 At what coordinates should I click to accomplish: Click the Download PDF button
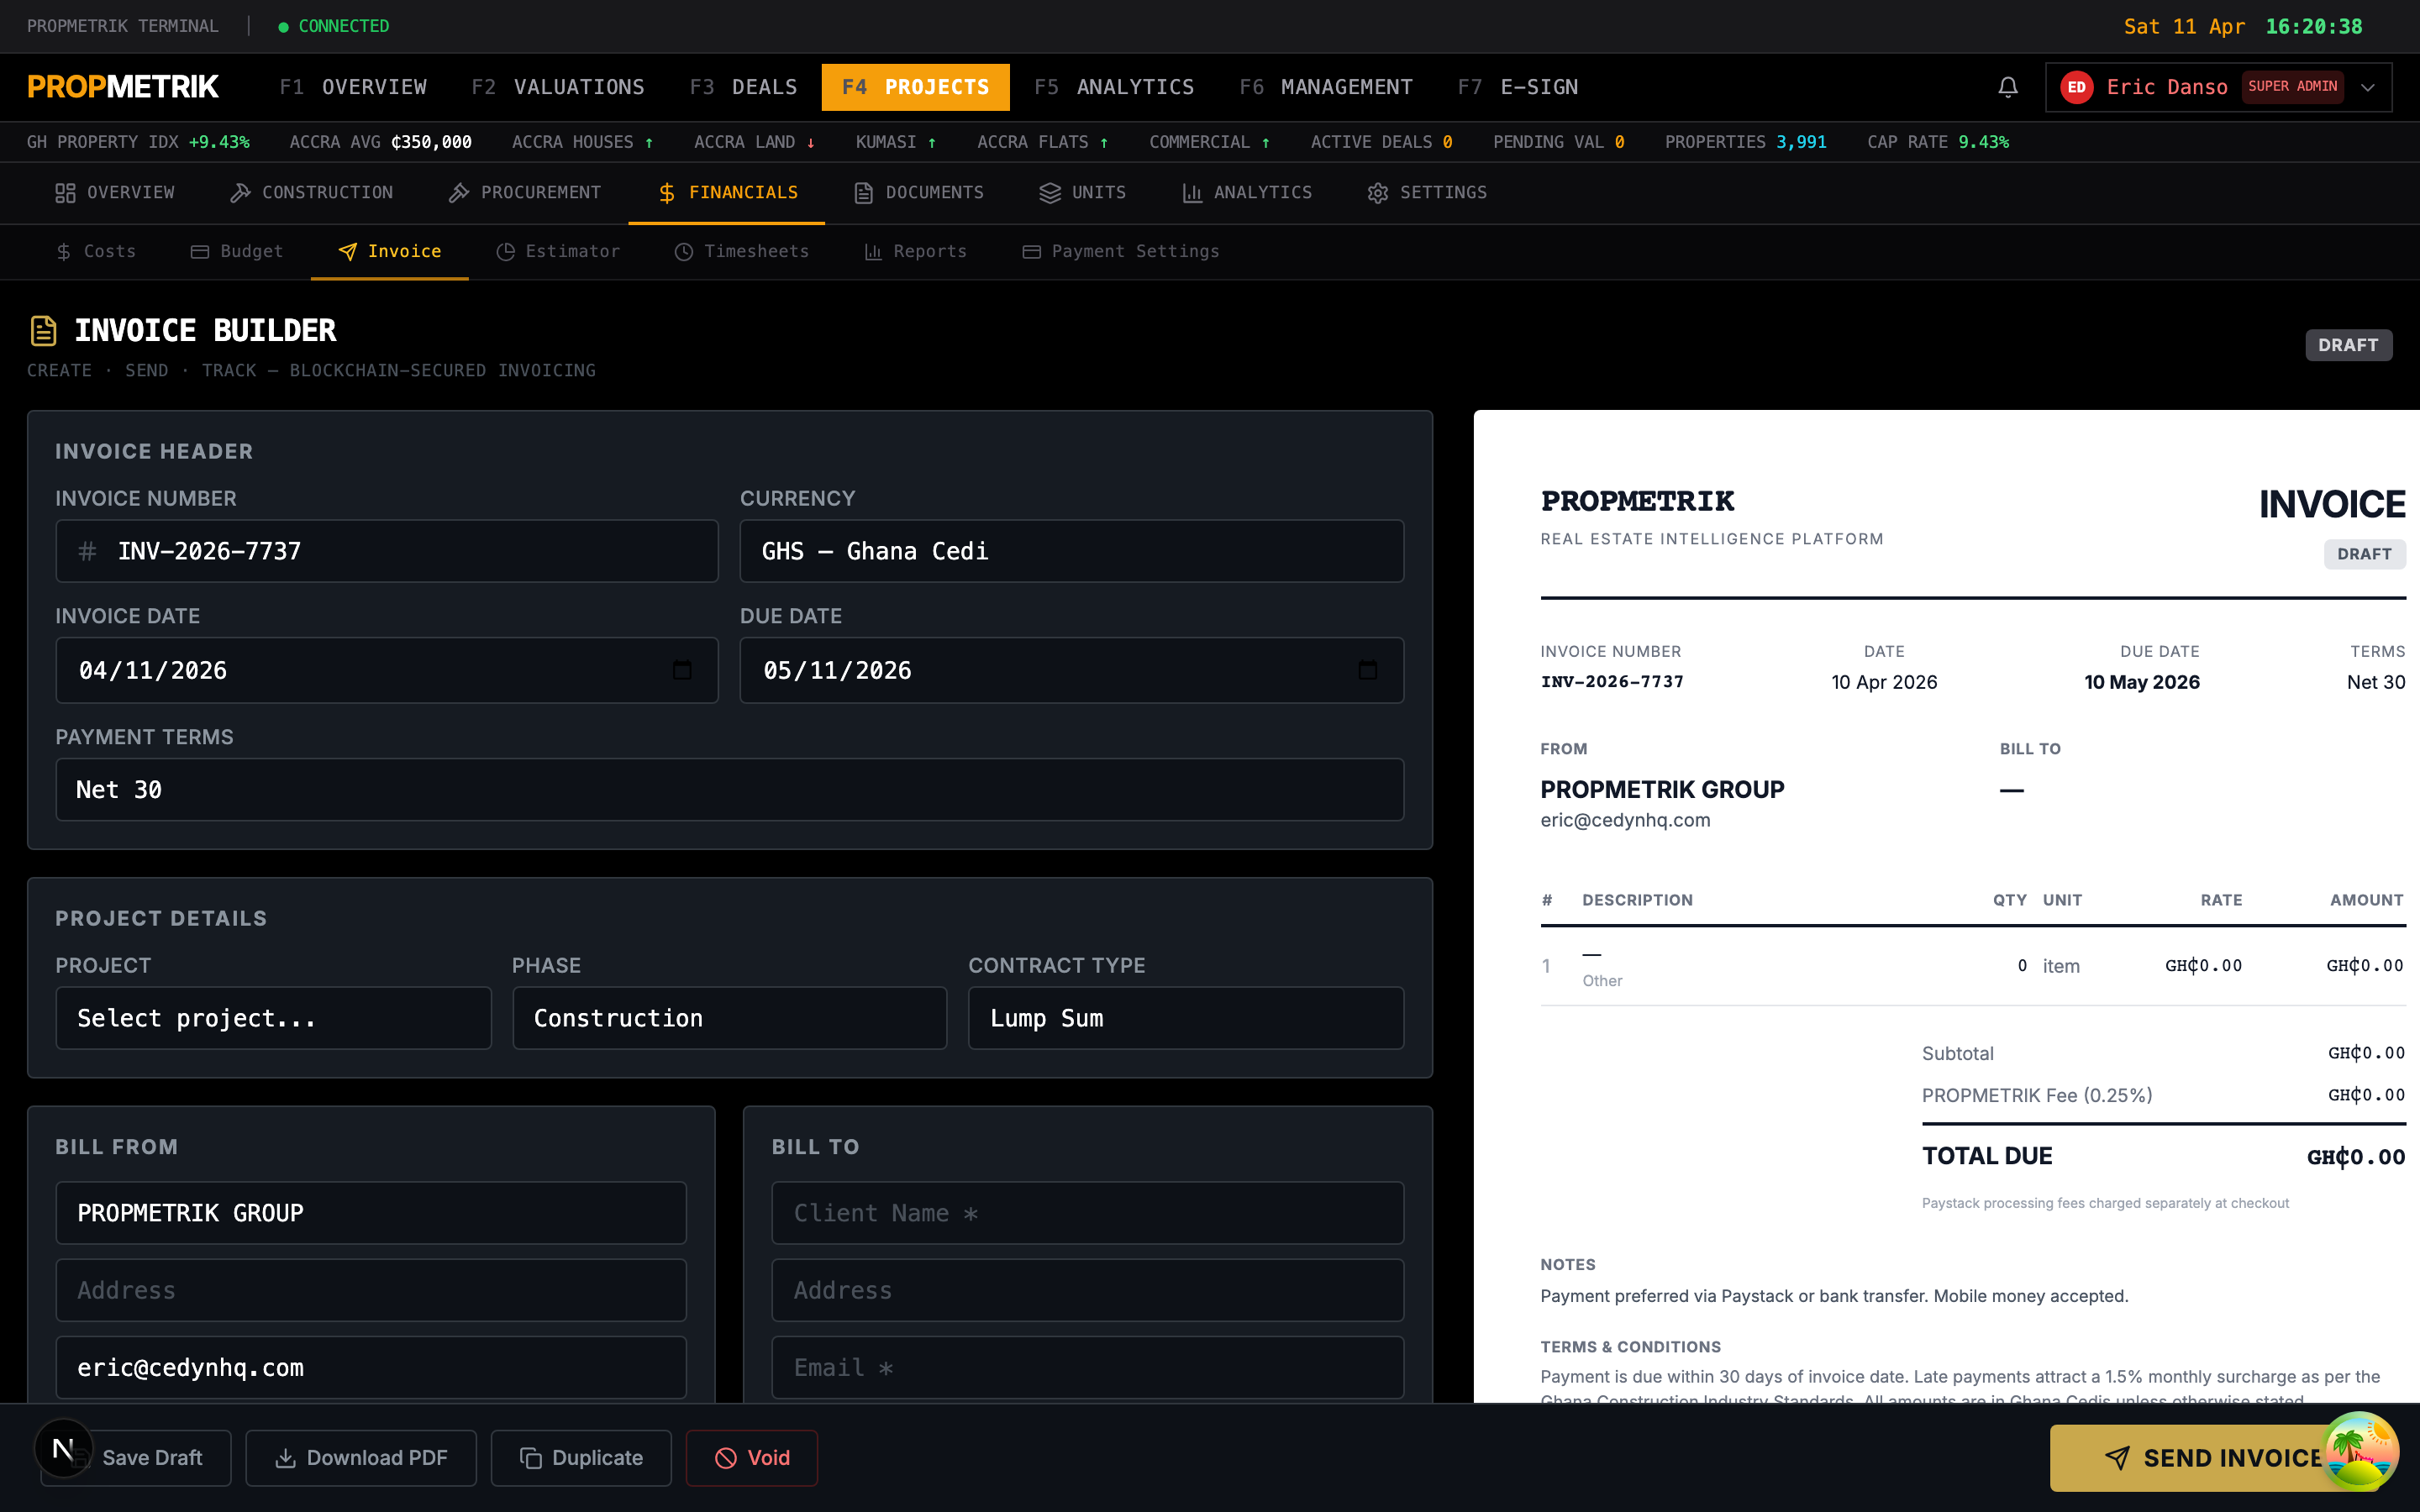point(361,1458)
